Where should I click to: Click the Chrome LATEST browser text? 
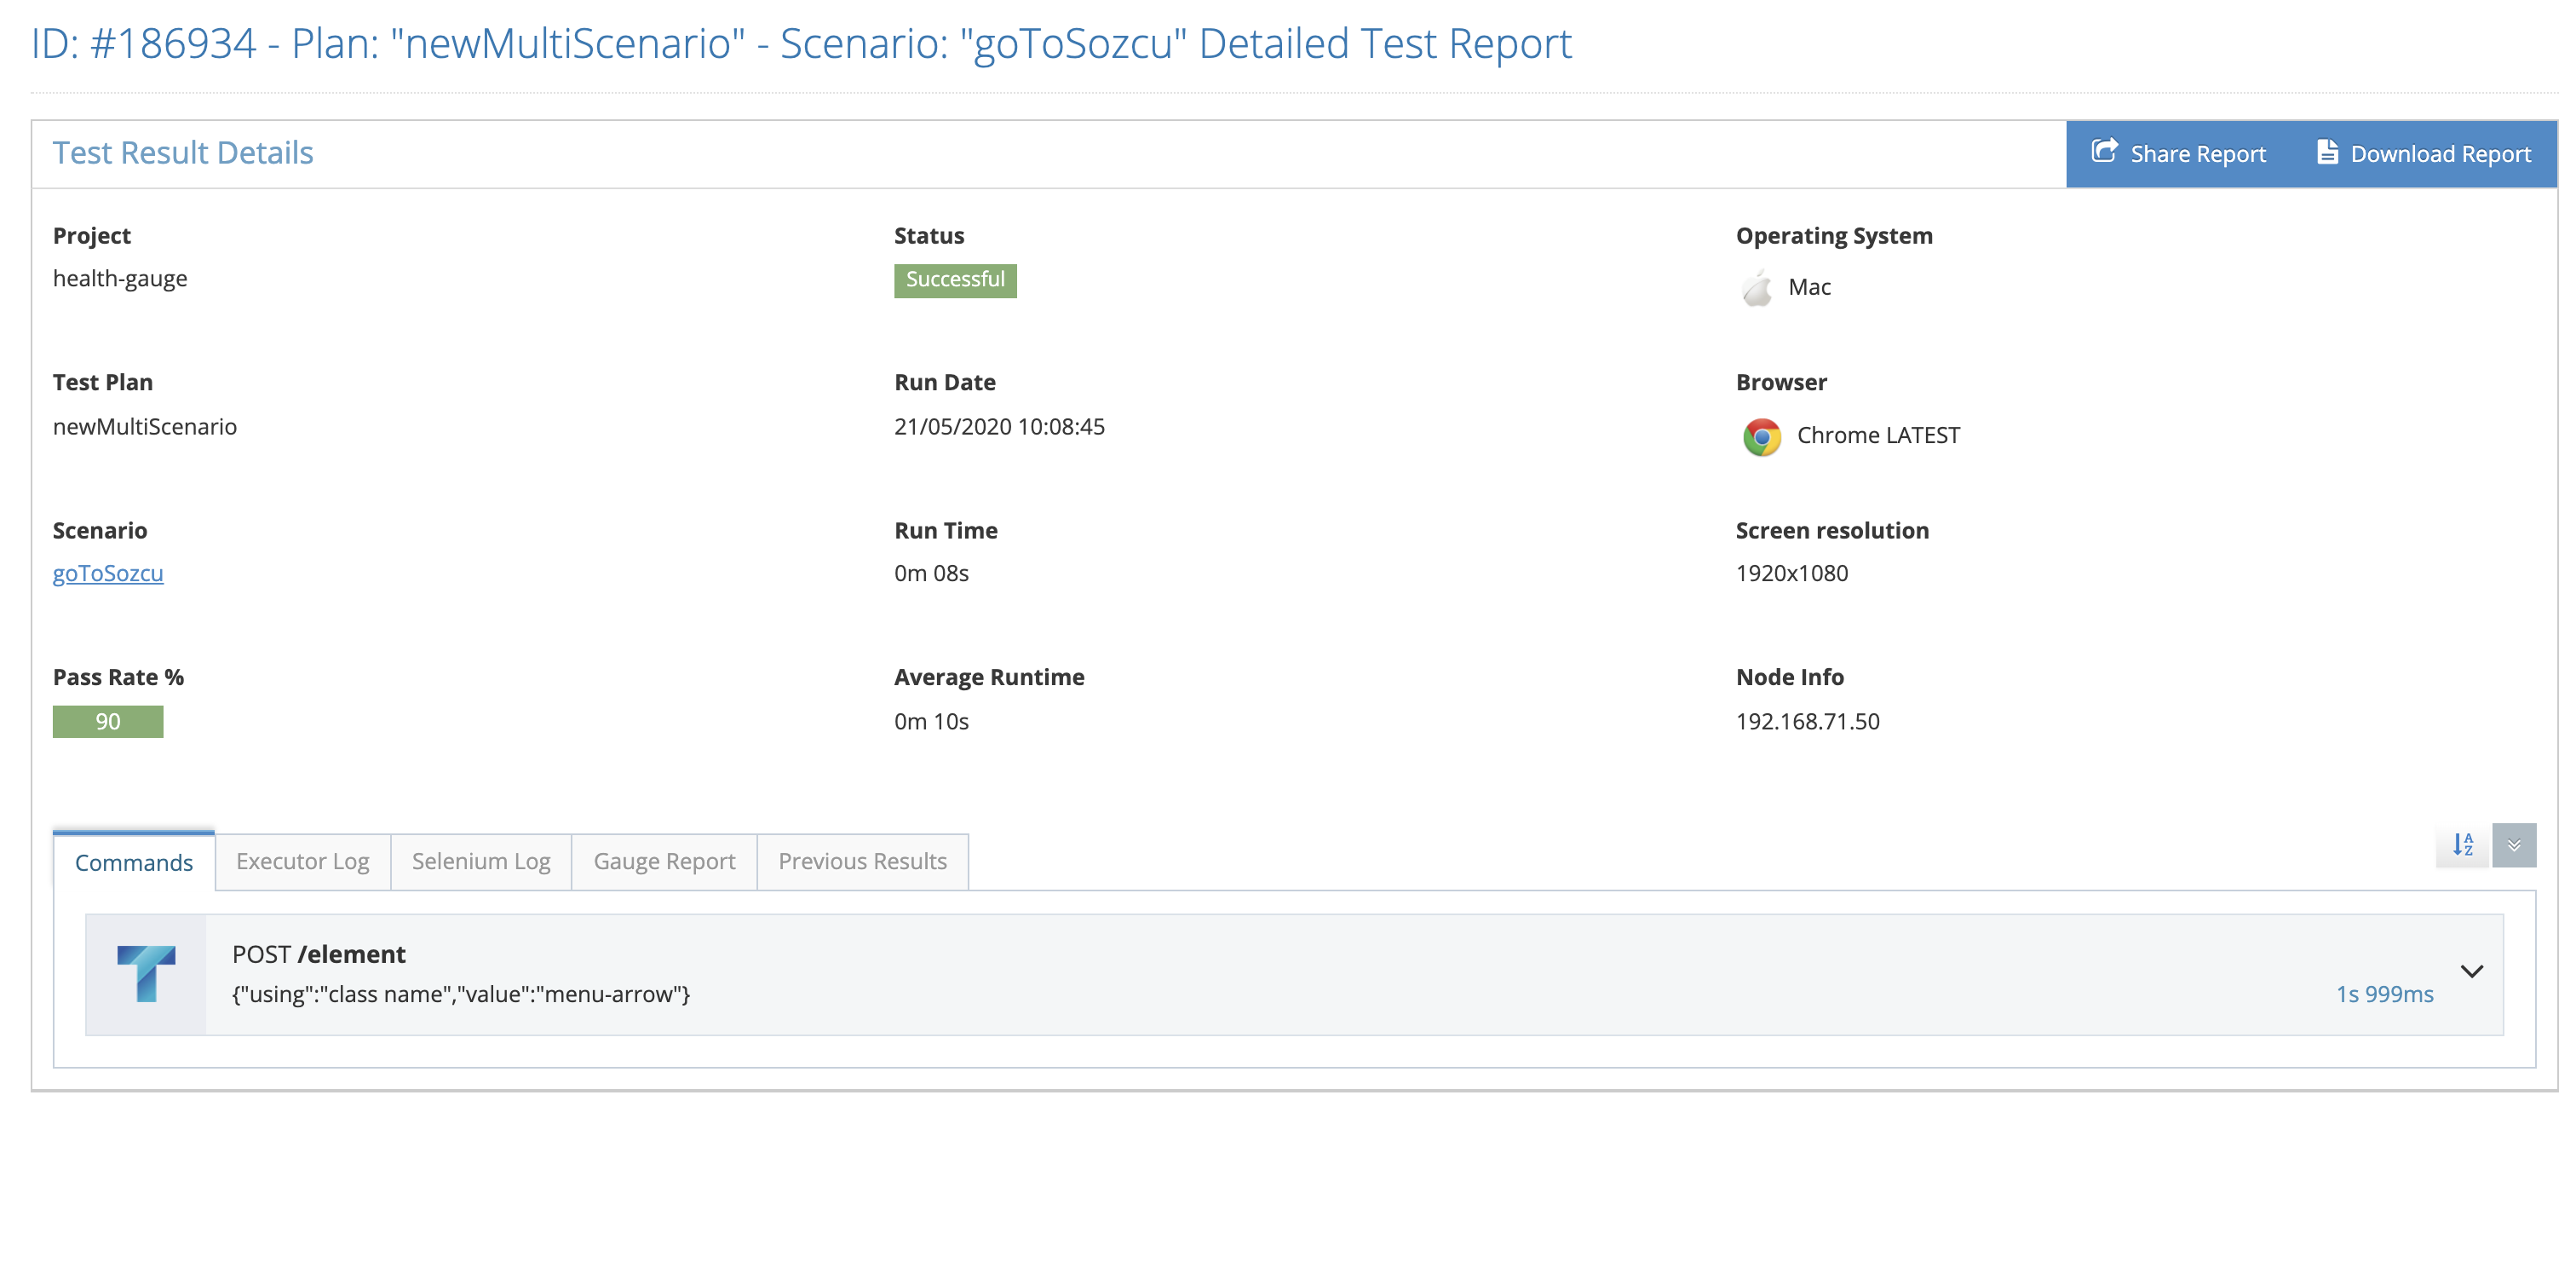tap(1878, 435)
